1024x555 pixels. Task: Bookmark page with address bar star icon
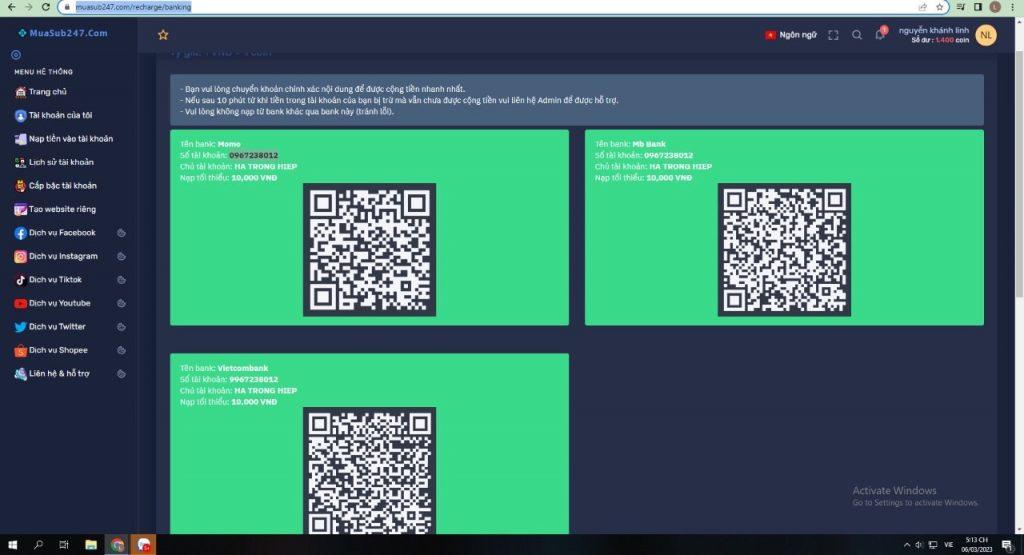(x=940, y=7)
